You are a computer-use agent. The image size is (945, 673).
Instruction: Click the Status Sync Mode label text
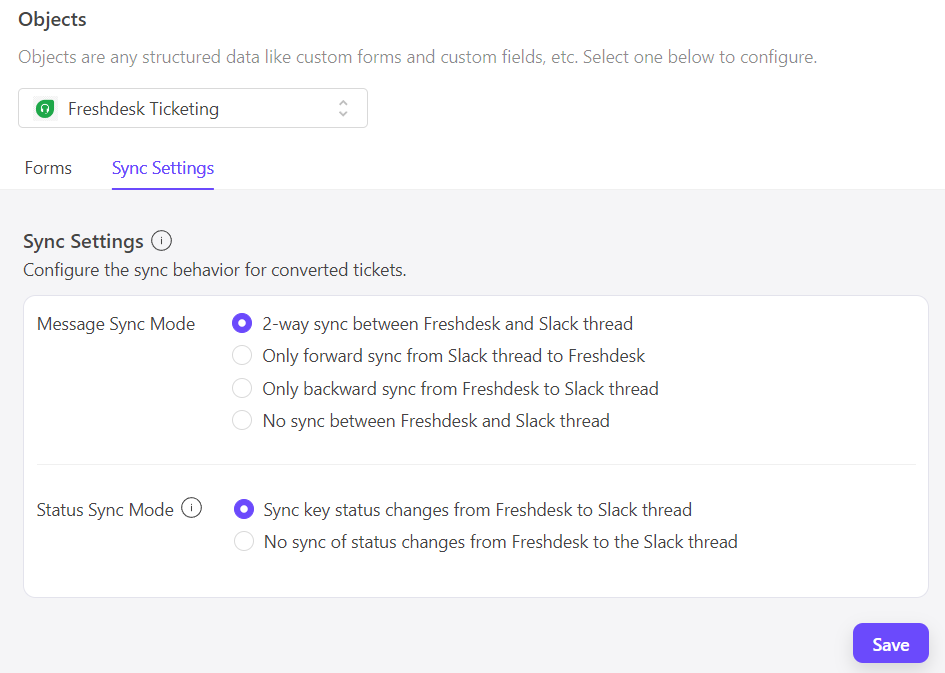click(x=105, y=510)
